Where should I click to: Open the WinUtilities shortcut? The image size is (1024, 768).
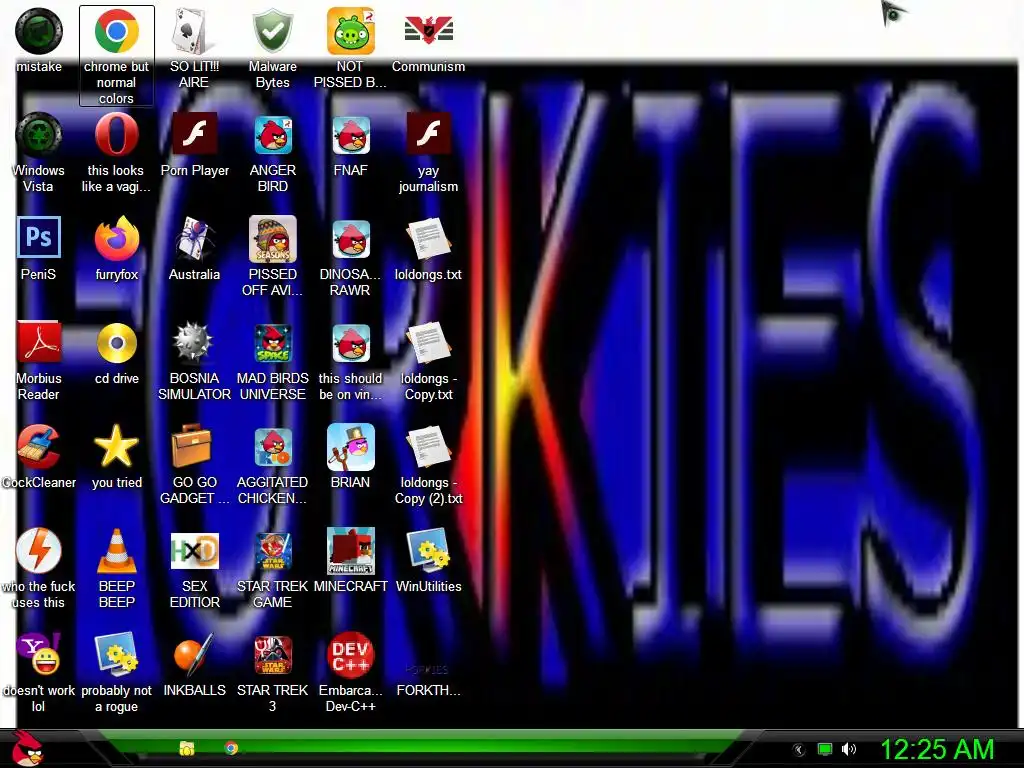coord(428,551)
